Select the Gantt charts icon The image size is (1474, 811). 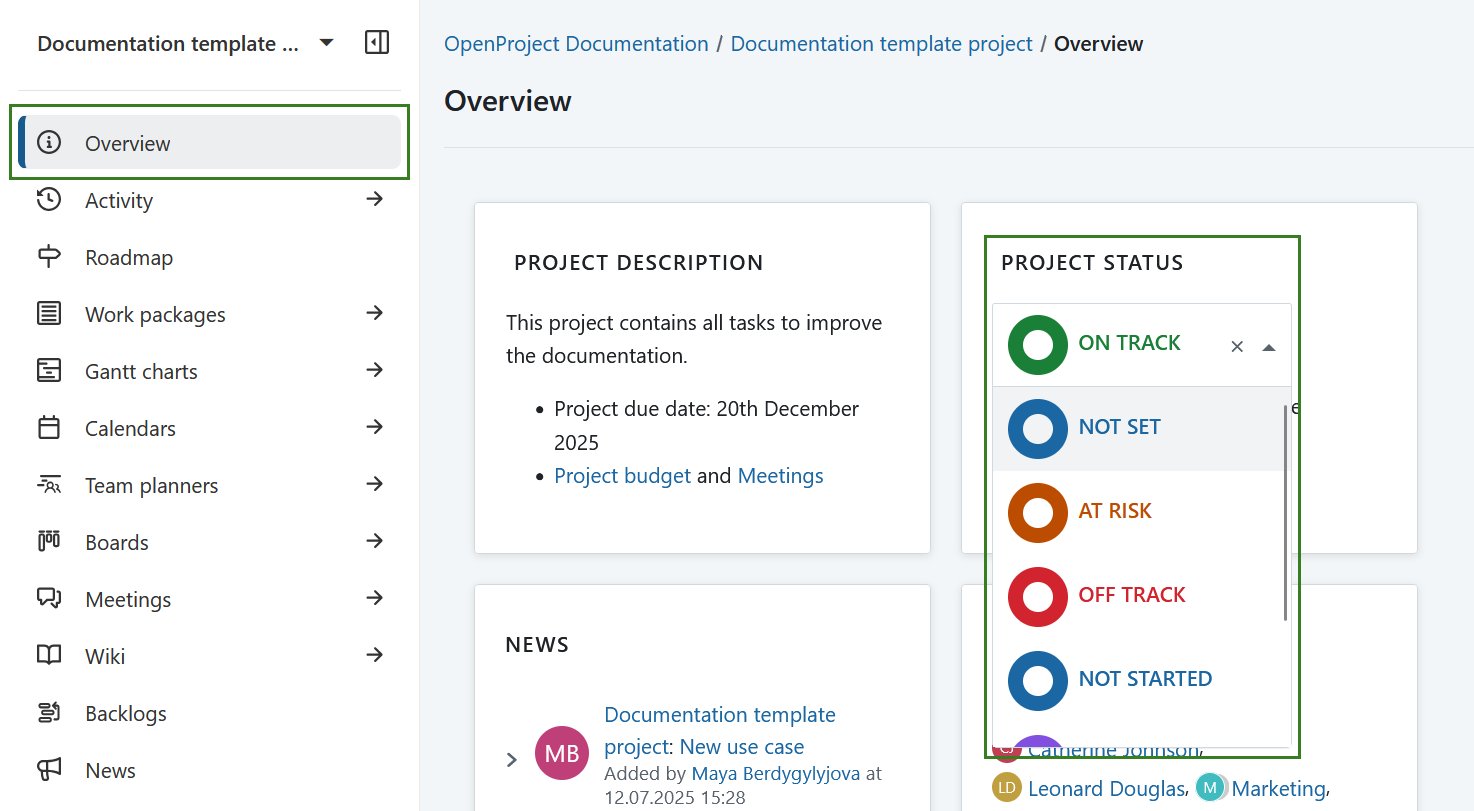[48, 370]
